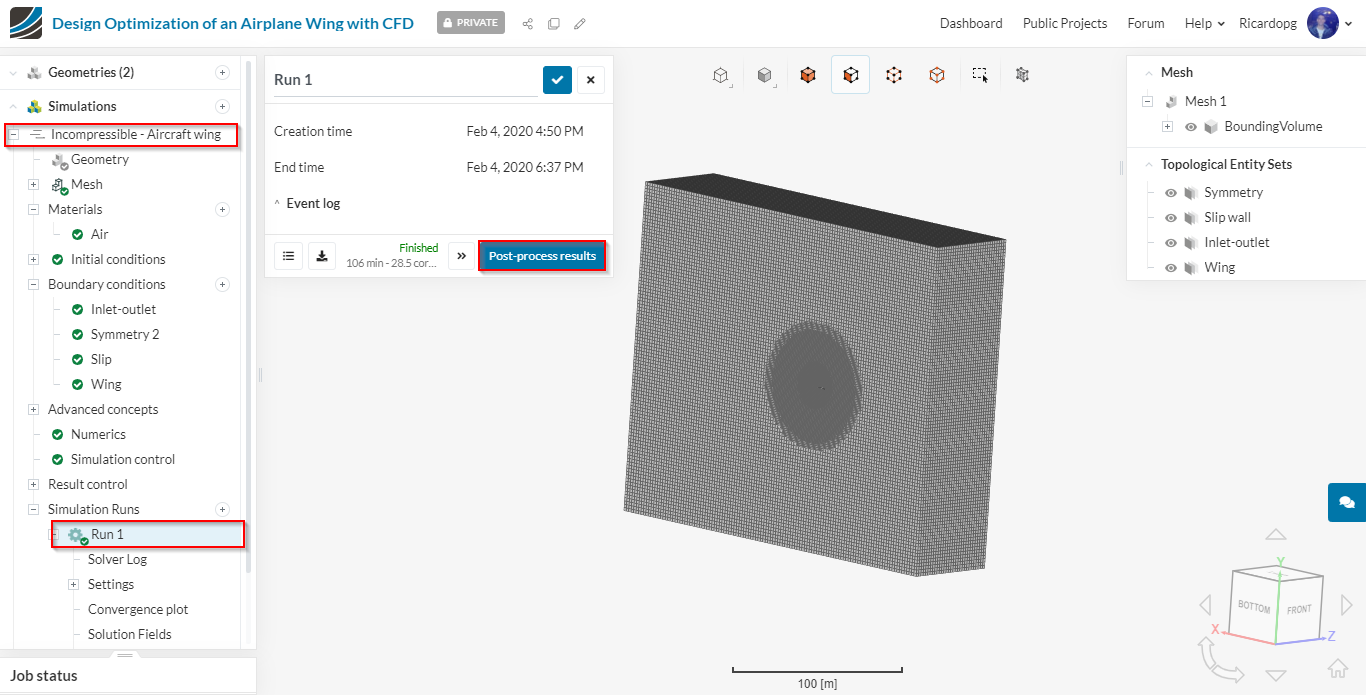Viewport: 1366px width, 695px height.
Task: Toggle visibility of Inlet-outlet entity set
Action: (x=1171, y=243)
